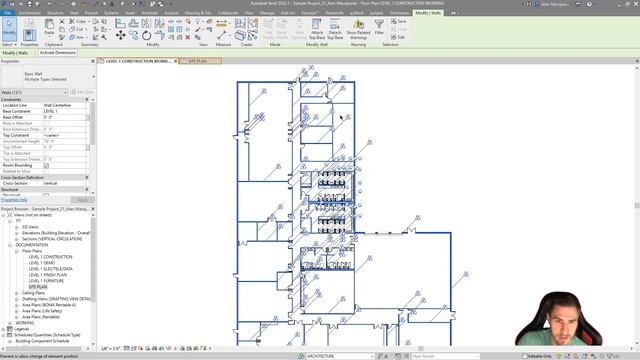Click the Delete red X icon
Viewport: 640px width, 360px height.
coord(188,37)
